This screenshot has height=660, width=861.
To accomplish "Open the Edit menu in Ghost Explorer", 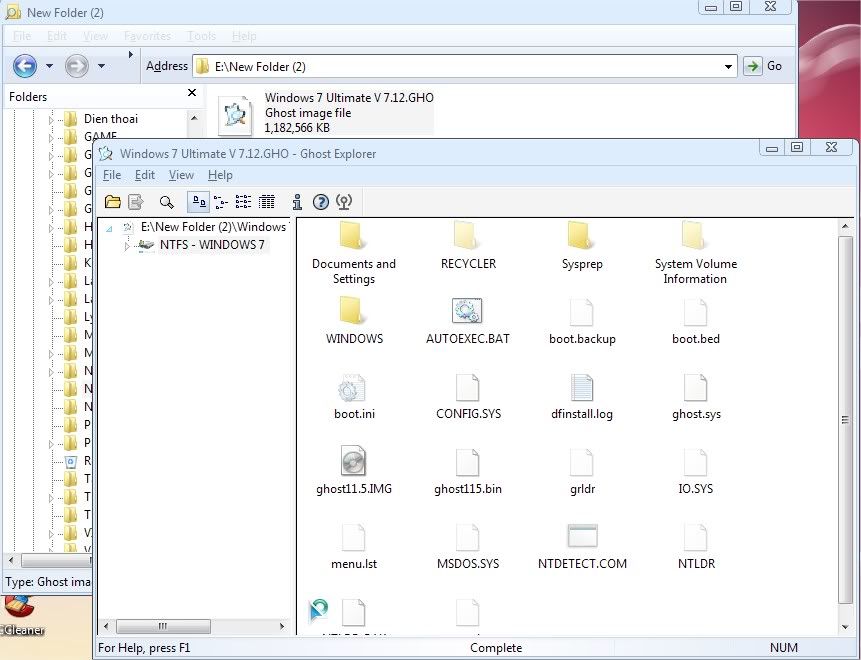I will click(144, 175).
